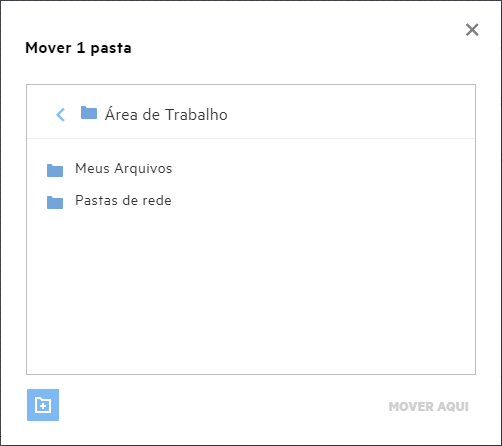502x446 pixels.
Task: Click the MOVER AQUI button
Action: pyautogui.click(x=429, y=407)
